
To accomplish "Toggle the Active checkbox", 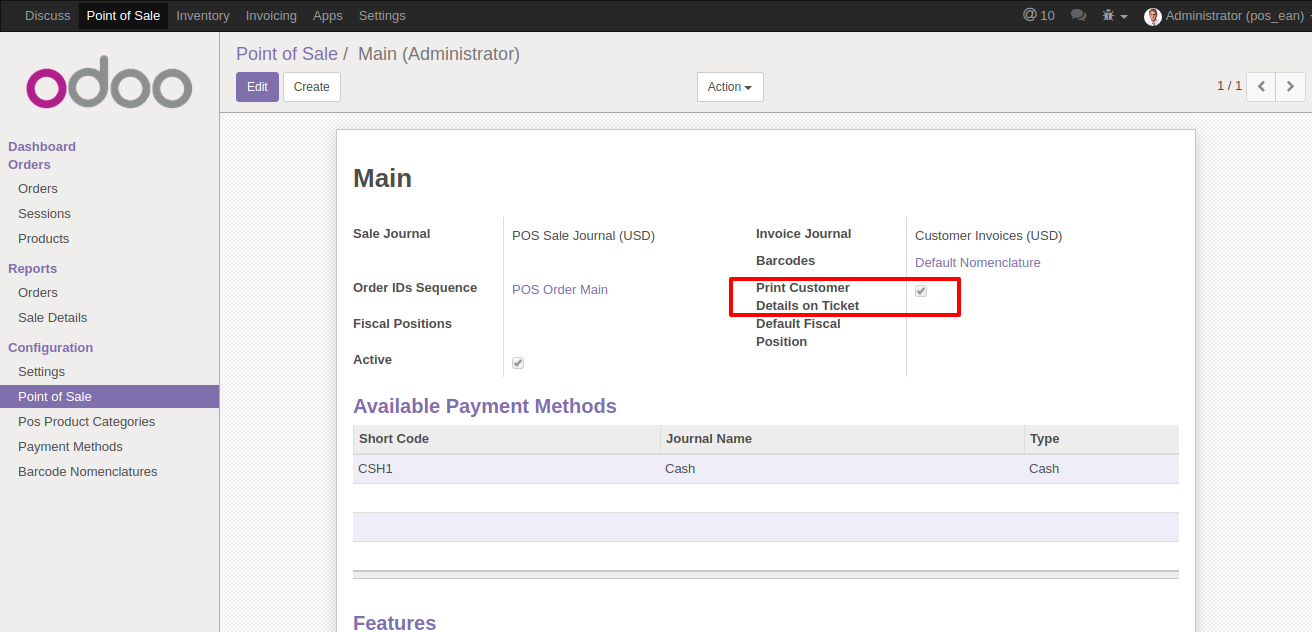I will point(518,362).
